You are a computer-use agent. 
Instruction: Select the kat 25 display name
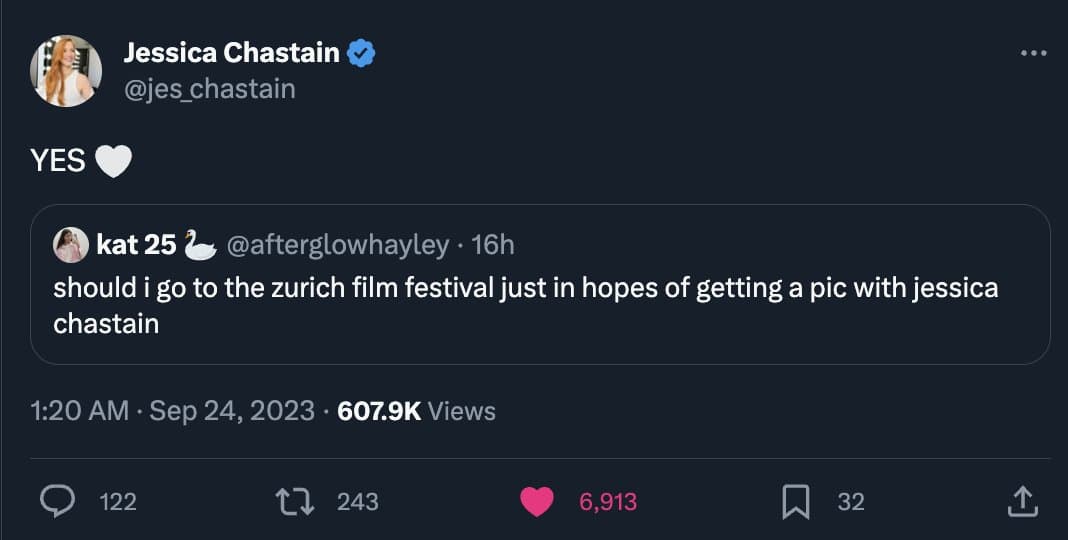pos(136,244)
